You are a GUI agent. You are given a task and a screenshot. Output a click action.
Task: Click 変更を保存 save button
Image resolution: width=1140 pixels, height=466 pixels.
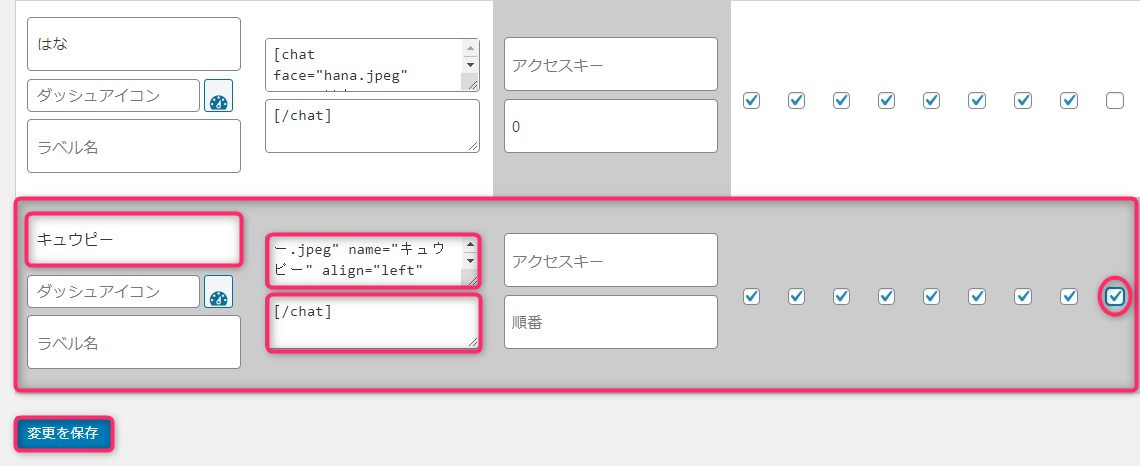(x=63, y=434)
